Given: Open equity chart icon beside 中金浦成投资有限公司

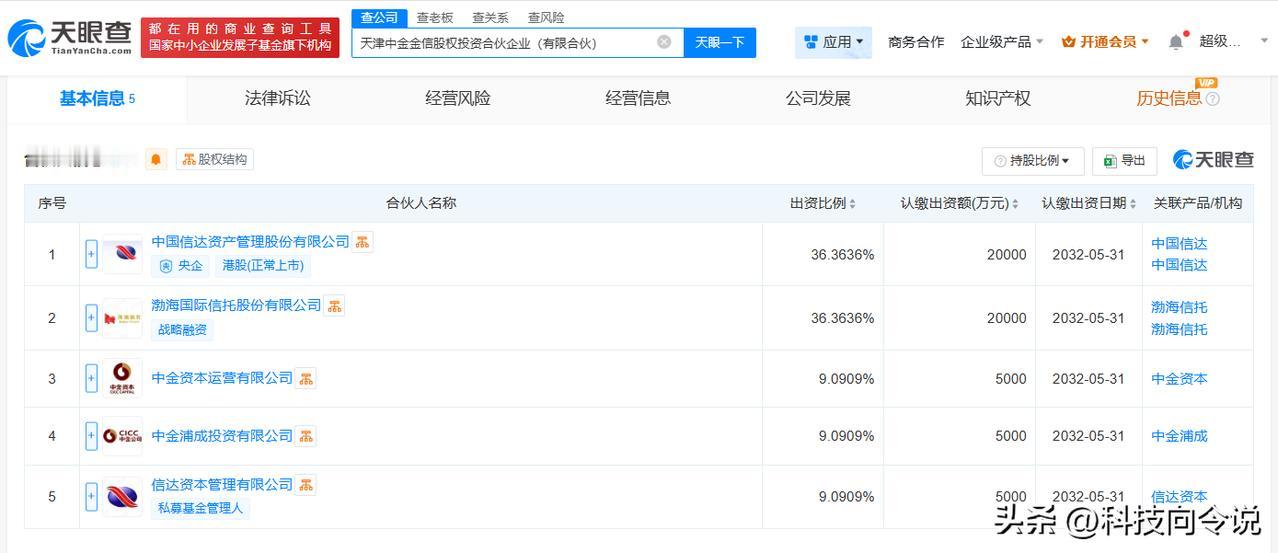Looking at the screenshot, I should pyautogui.click(x=306, y=436).
